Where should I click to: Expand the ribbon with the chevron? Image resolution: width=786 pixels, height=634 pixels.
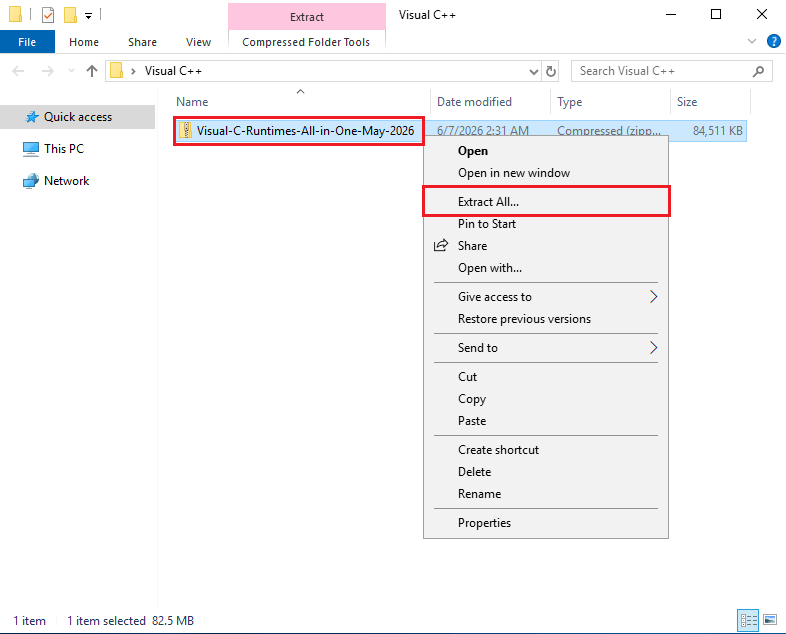pos(751,41)
